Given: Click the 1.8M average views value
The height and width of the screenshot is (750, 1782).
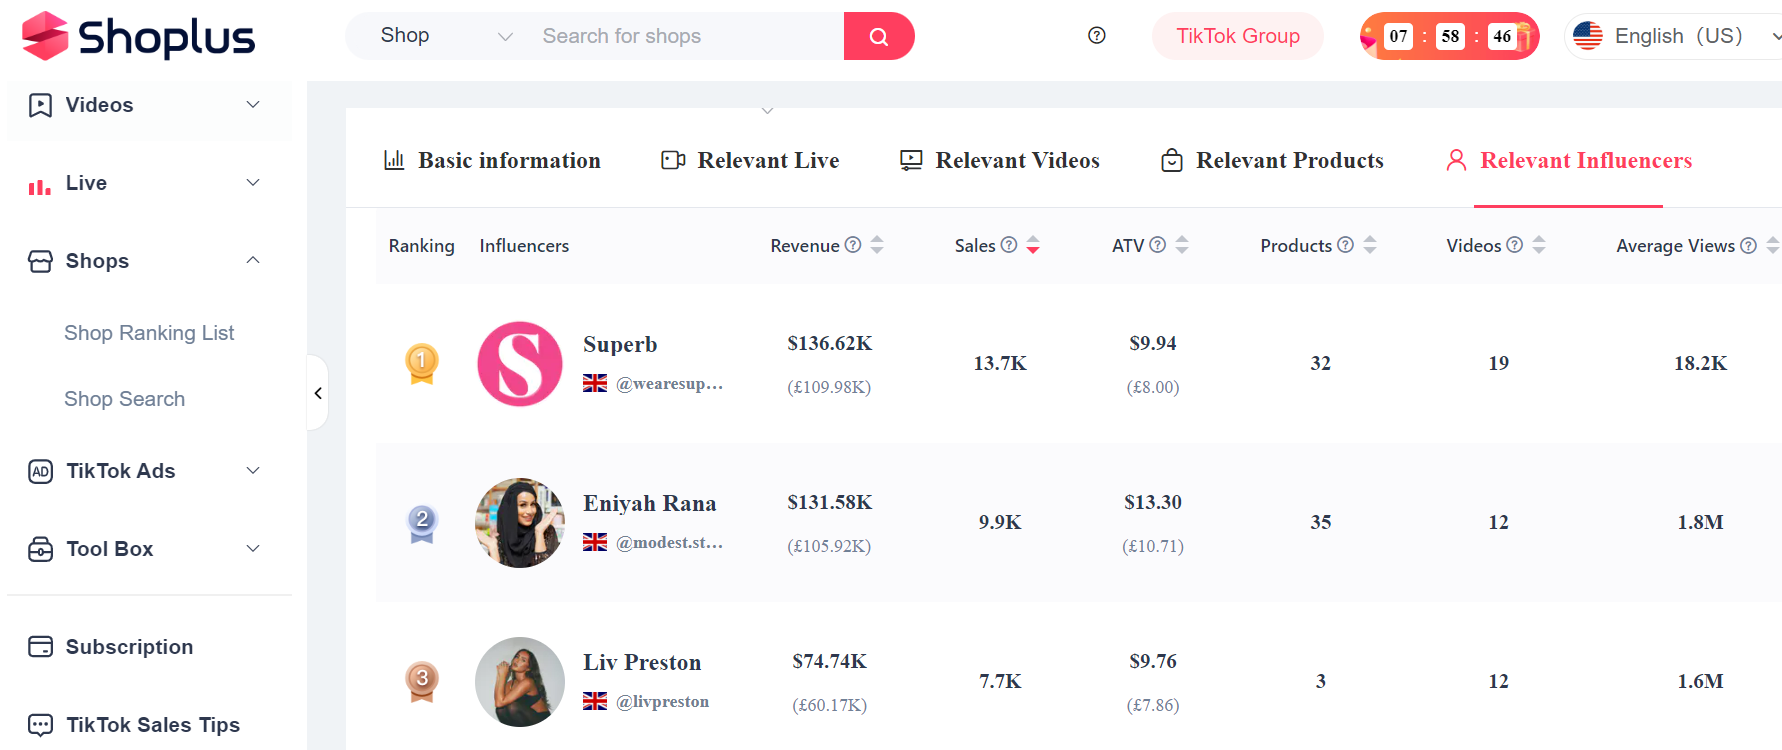Looking at the screenshot, I should point(1700,523).
